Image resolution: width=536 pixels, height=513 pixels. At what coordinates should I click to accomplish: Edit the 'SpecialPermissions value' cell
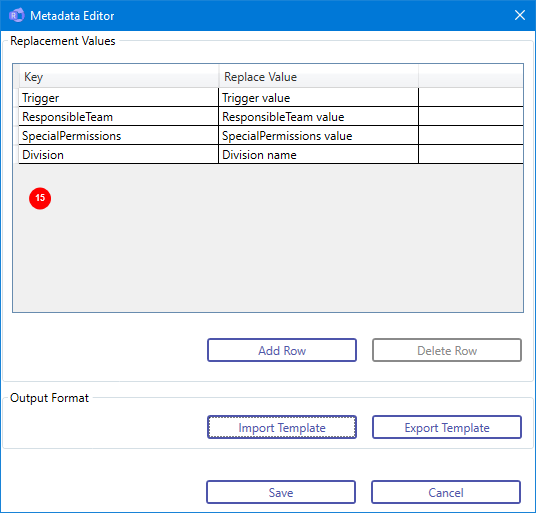(x=318, y=136)
